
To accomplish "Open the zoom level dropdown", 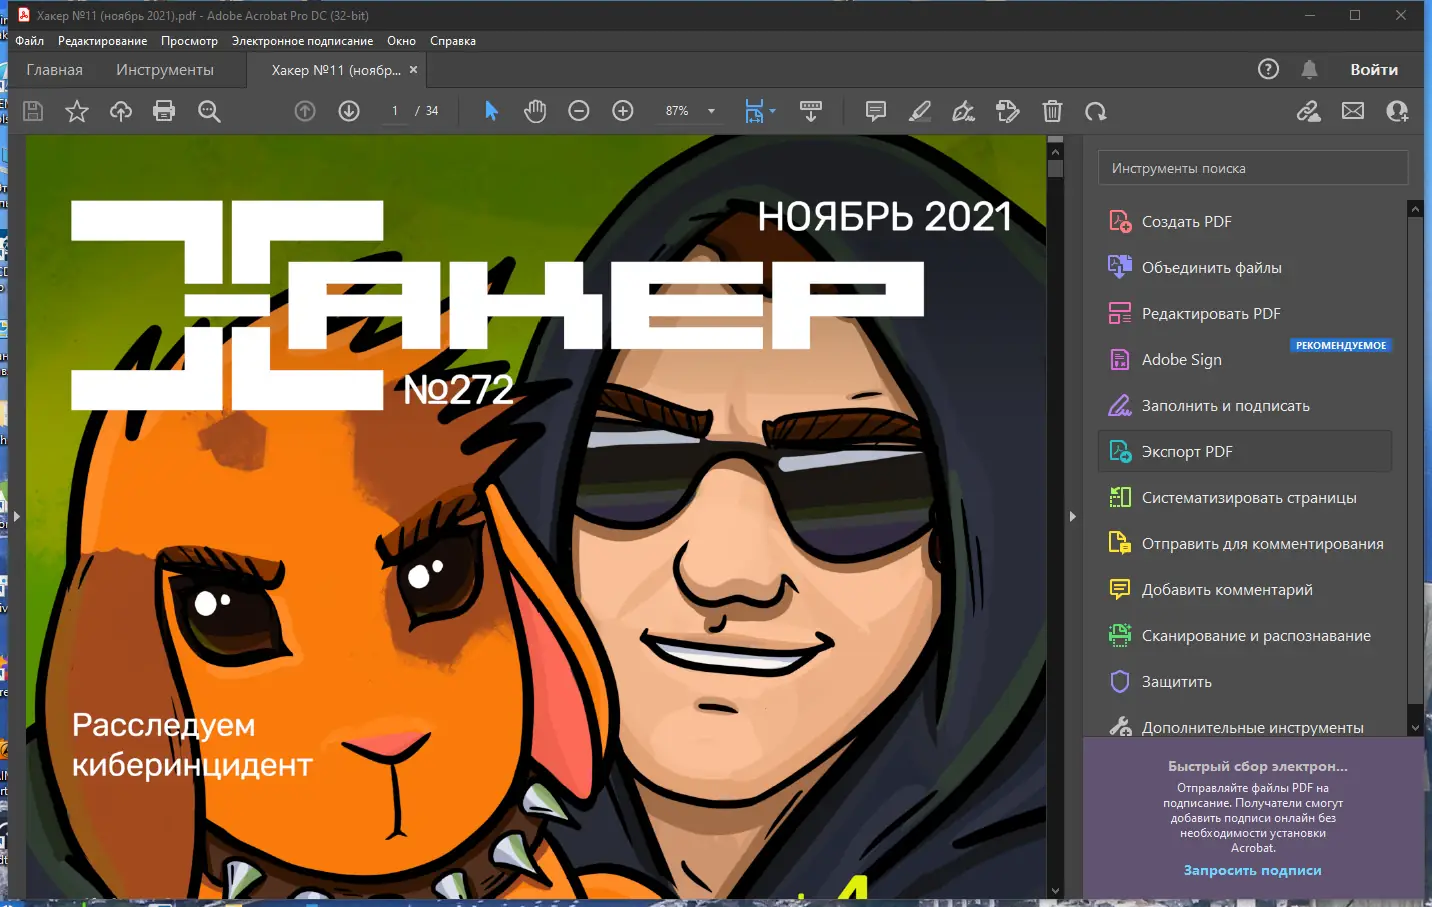I will (x=712, y=111).
